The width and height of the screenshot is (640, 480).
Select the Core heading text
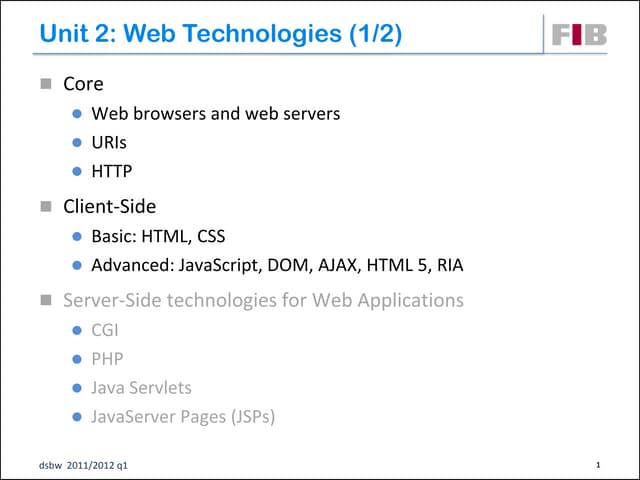[83, 85]
